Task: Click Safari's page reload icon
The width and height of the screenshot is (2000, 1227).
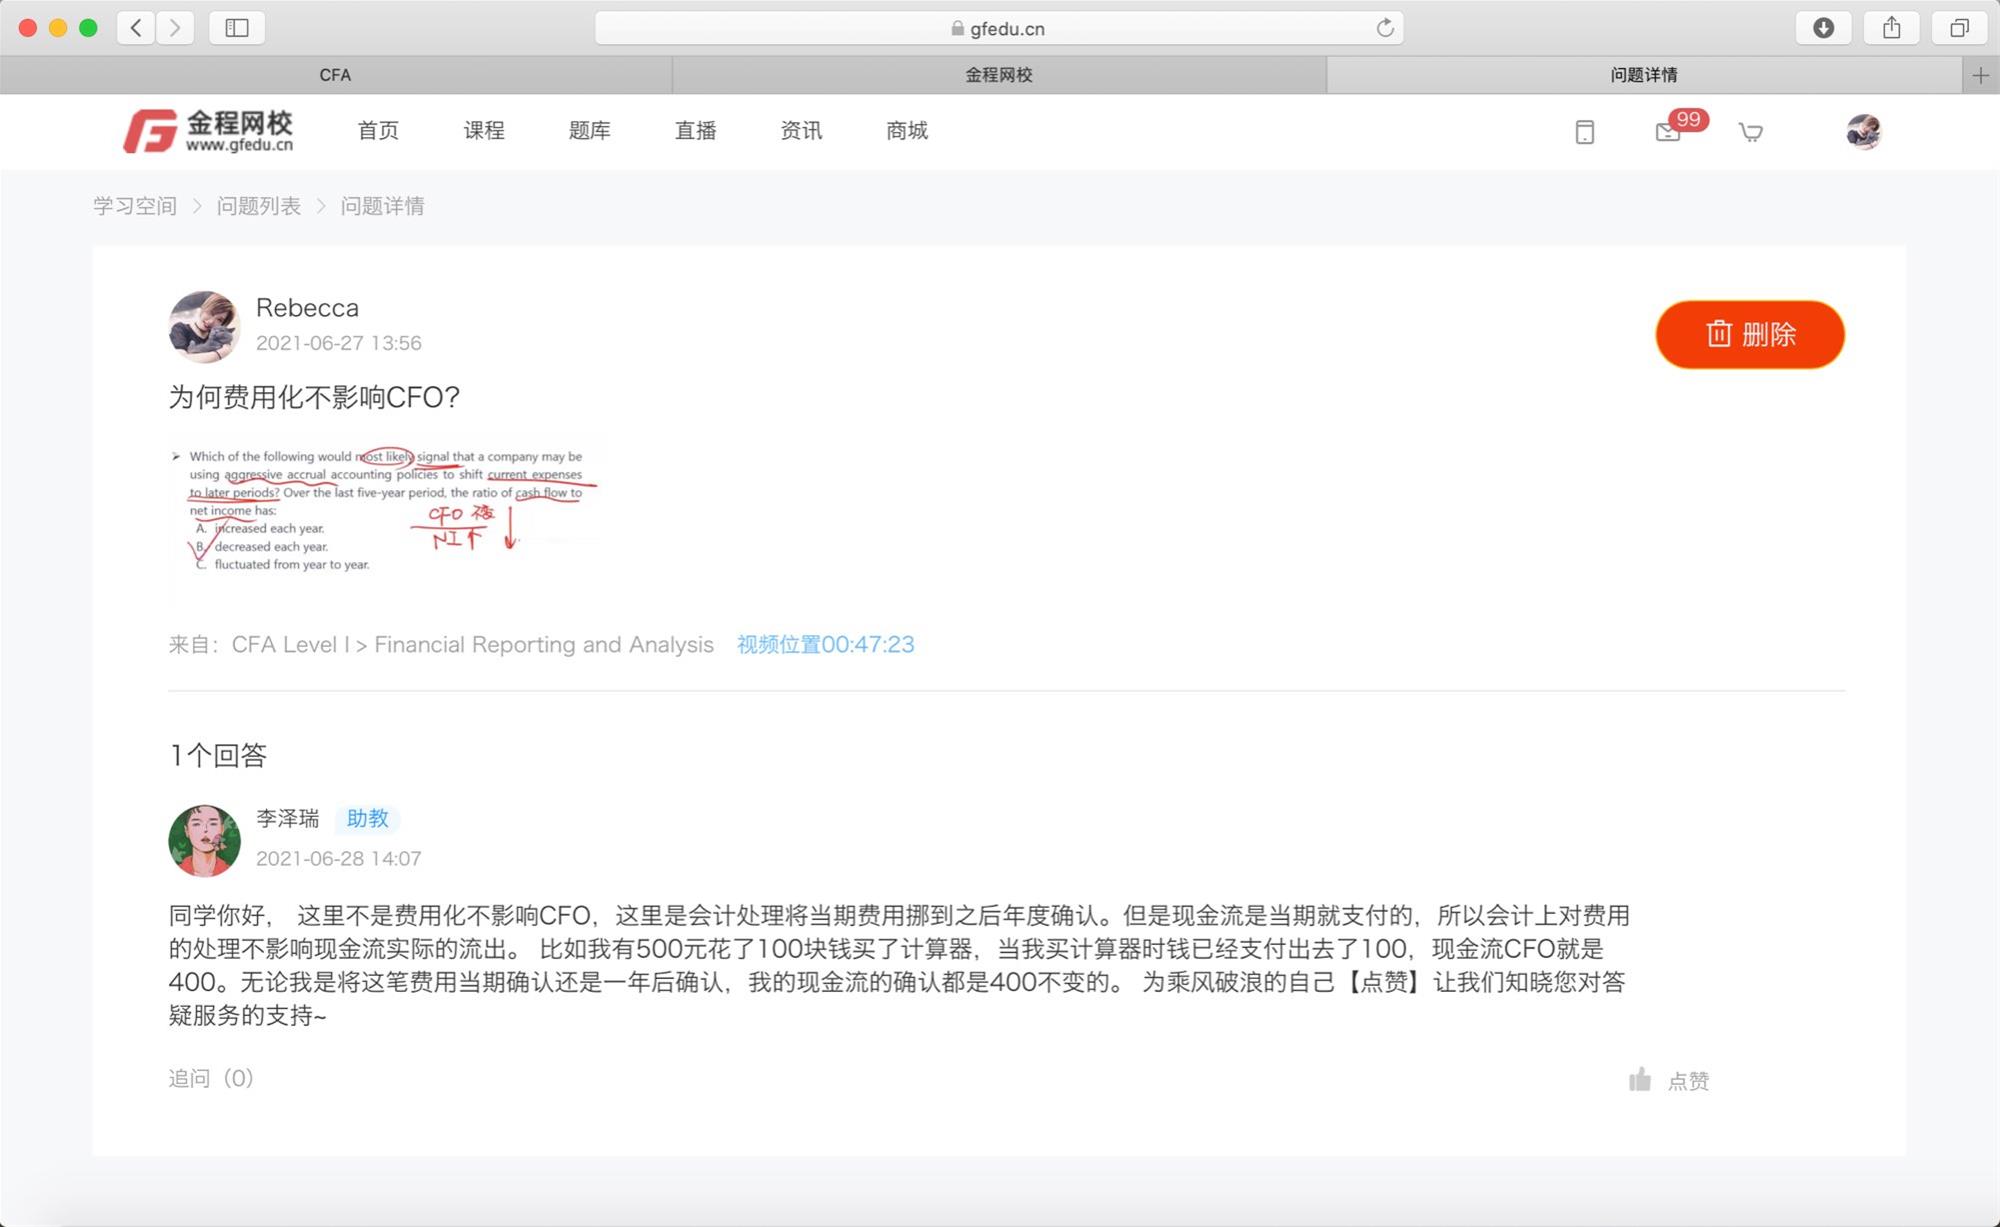Action: pos(1385,28)
